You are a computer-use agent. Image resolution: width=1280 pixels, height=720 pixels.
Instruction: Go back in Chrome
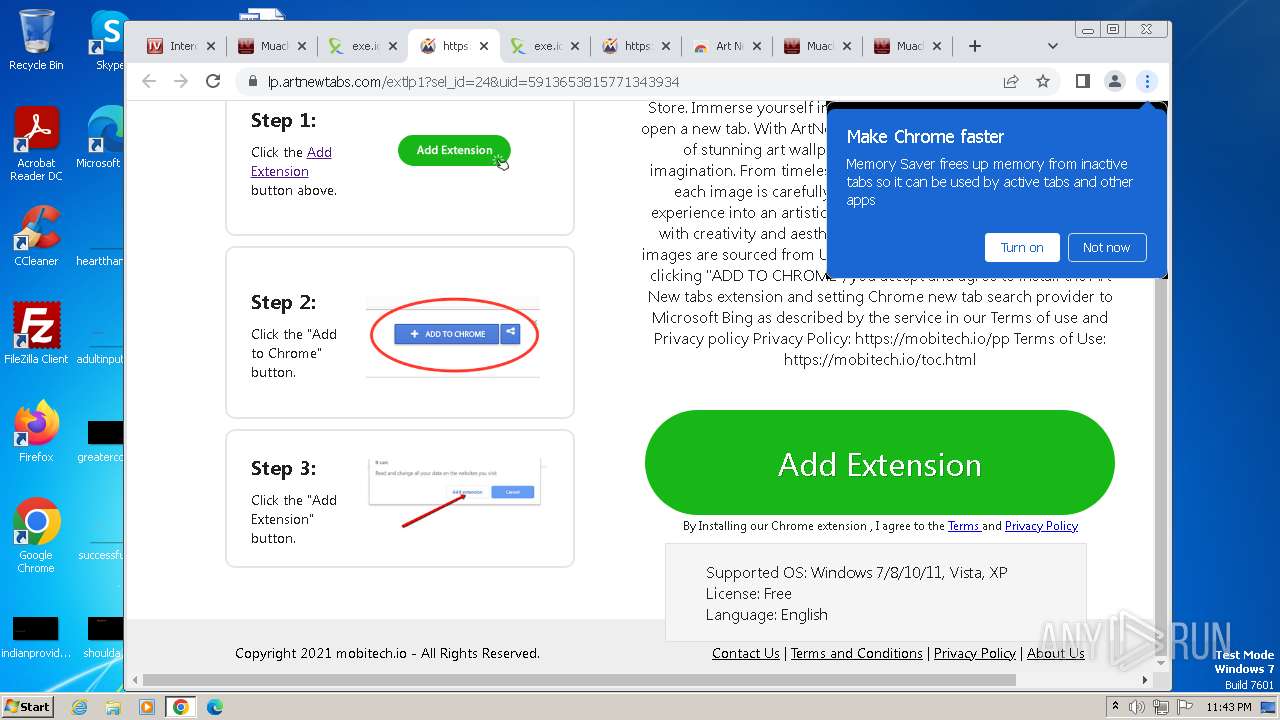point(149,81)
